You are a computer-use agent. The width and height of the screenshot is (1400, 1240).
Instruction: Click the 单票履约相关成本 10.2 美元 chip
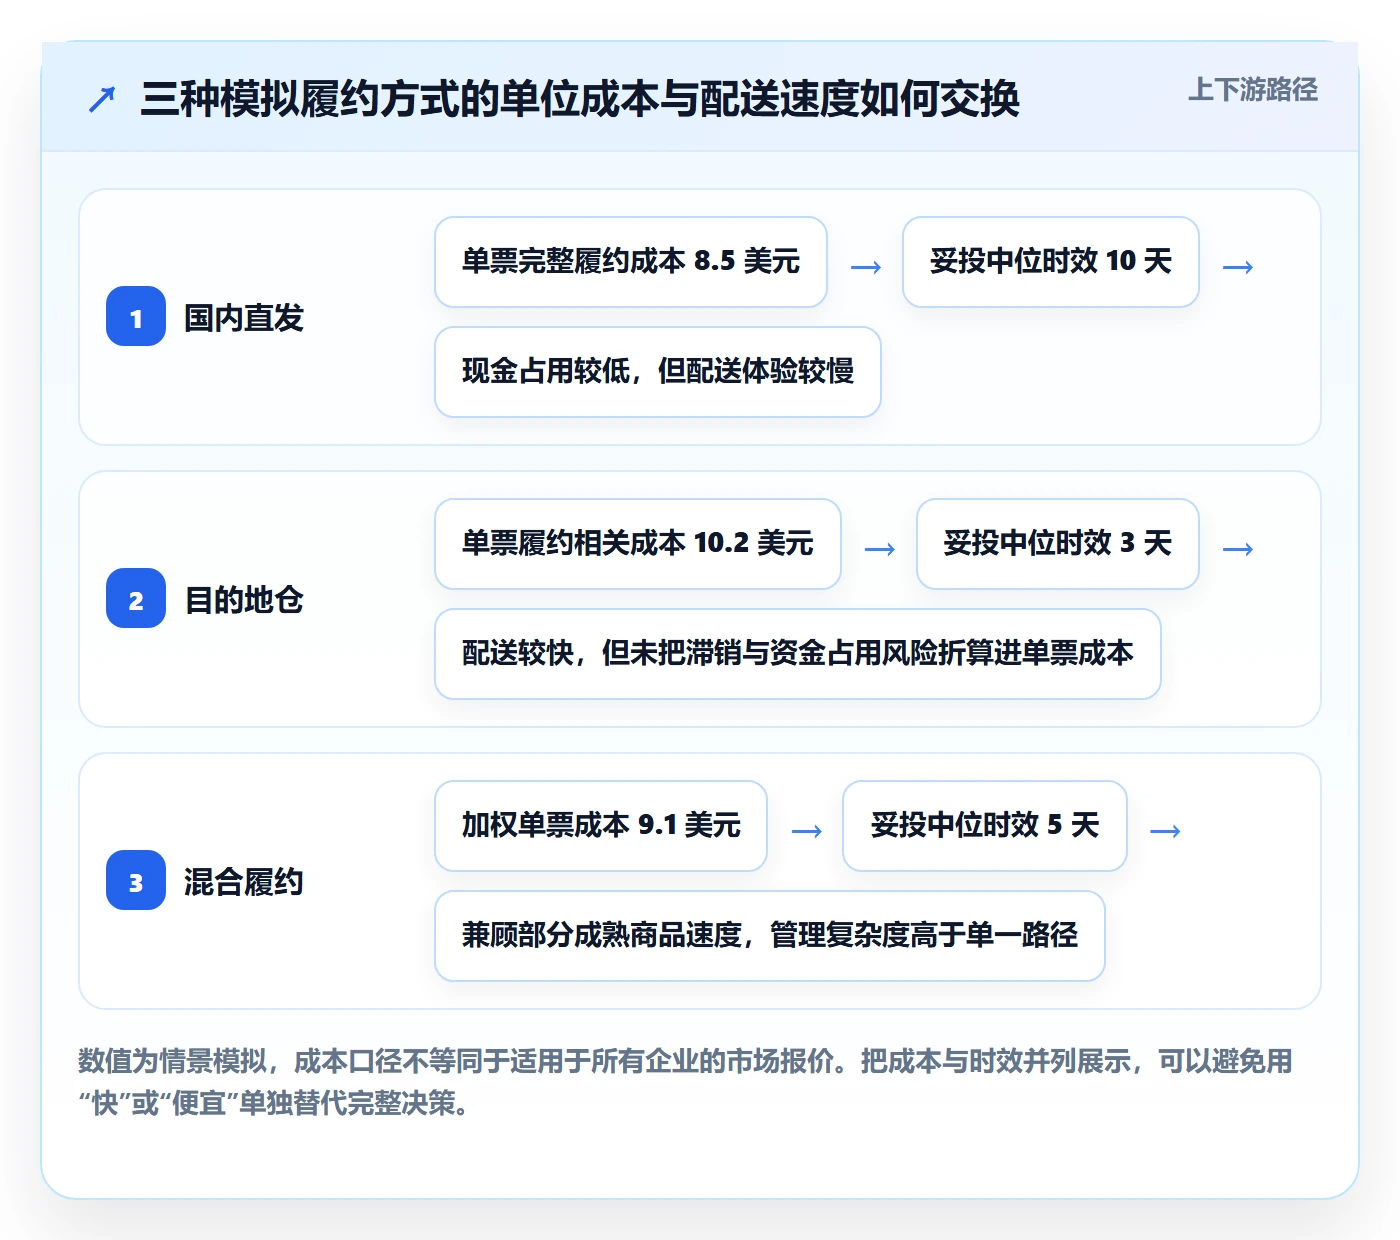[x=638, y=544]
